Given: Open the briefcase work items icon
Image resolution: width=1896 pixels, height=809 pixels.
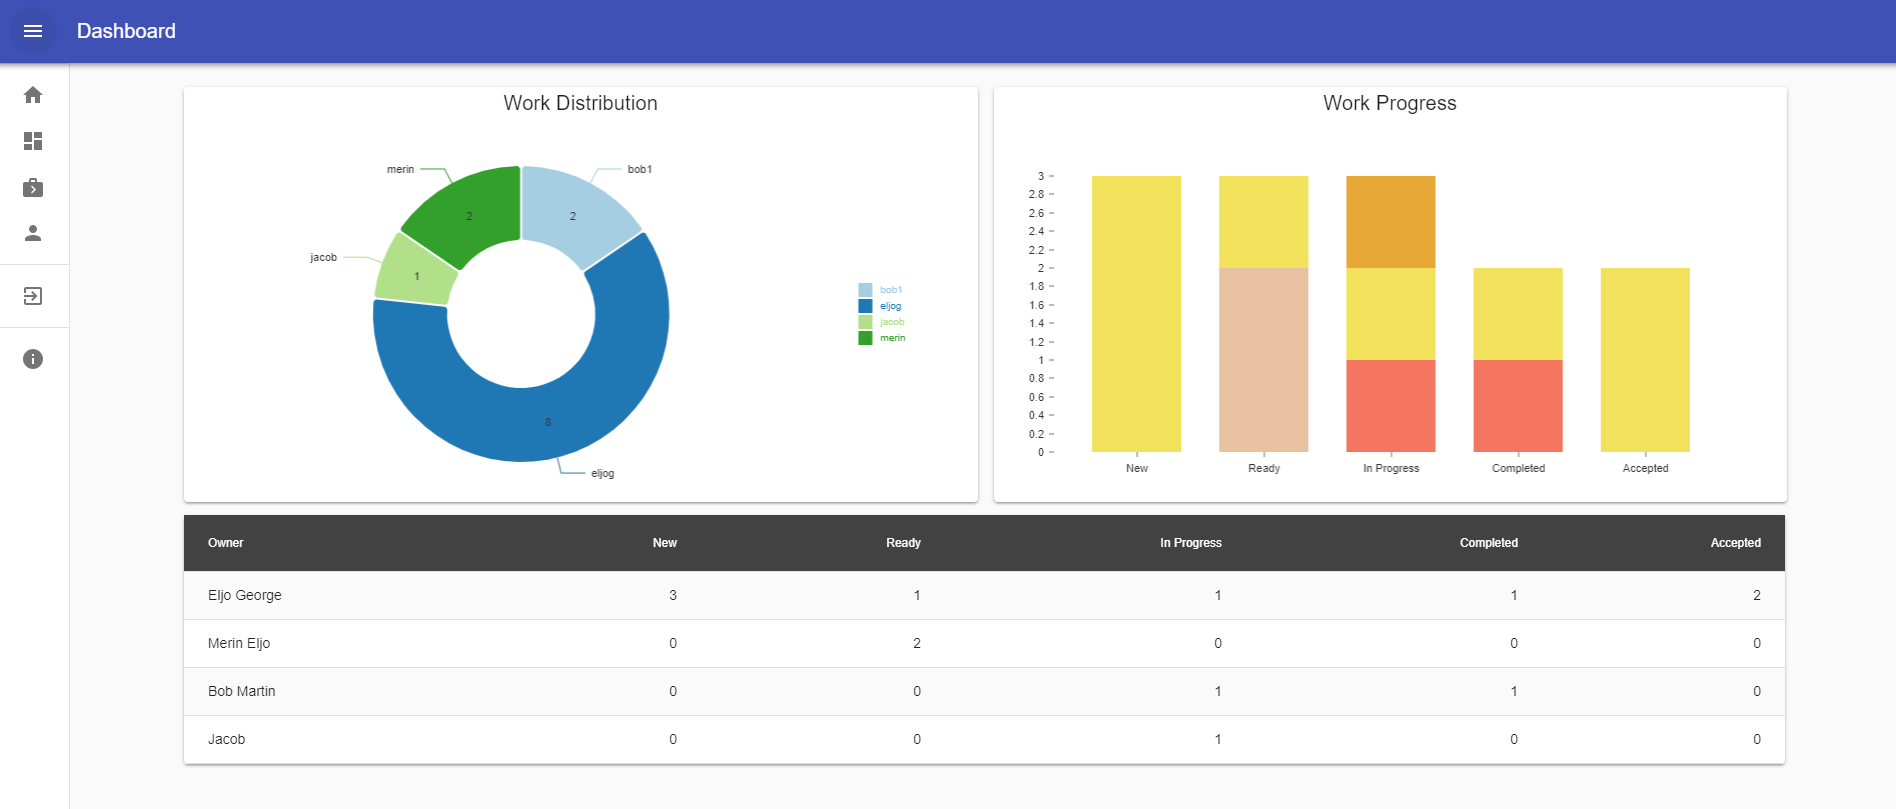Looking at the screenshot, I should pos(33,187).
